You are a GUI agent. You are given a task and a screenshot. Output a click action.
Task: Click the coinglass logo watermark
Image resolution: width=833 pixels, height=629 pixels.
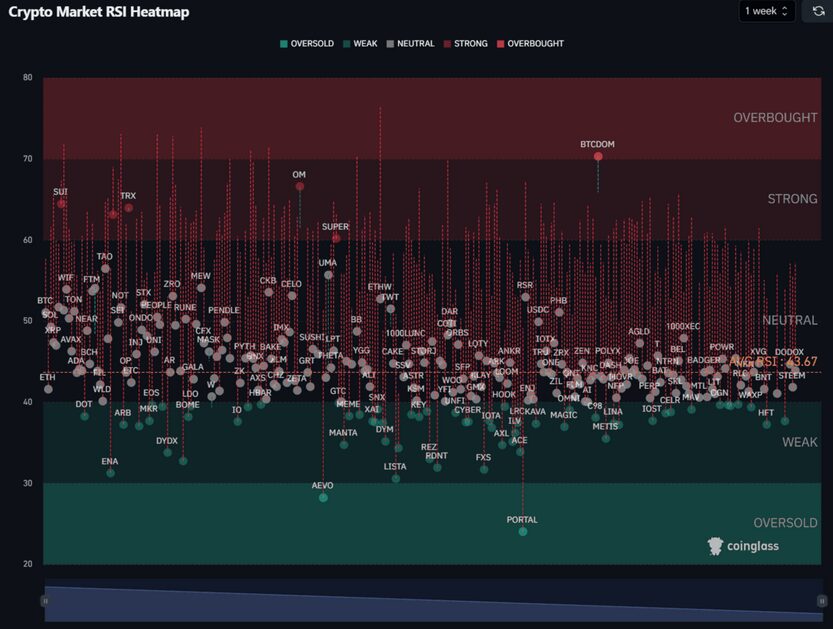pyautogui.click(x=743, y=546)
